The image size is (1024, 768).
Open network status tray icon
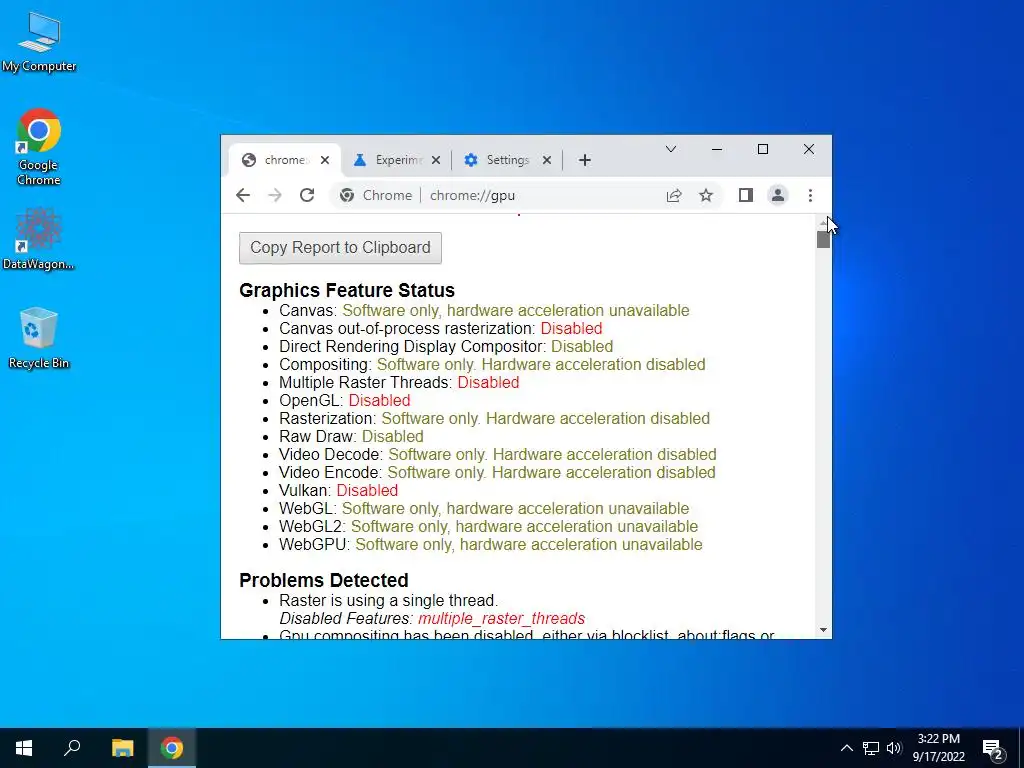click(x=871, y=748)
